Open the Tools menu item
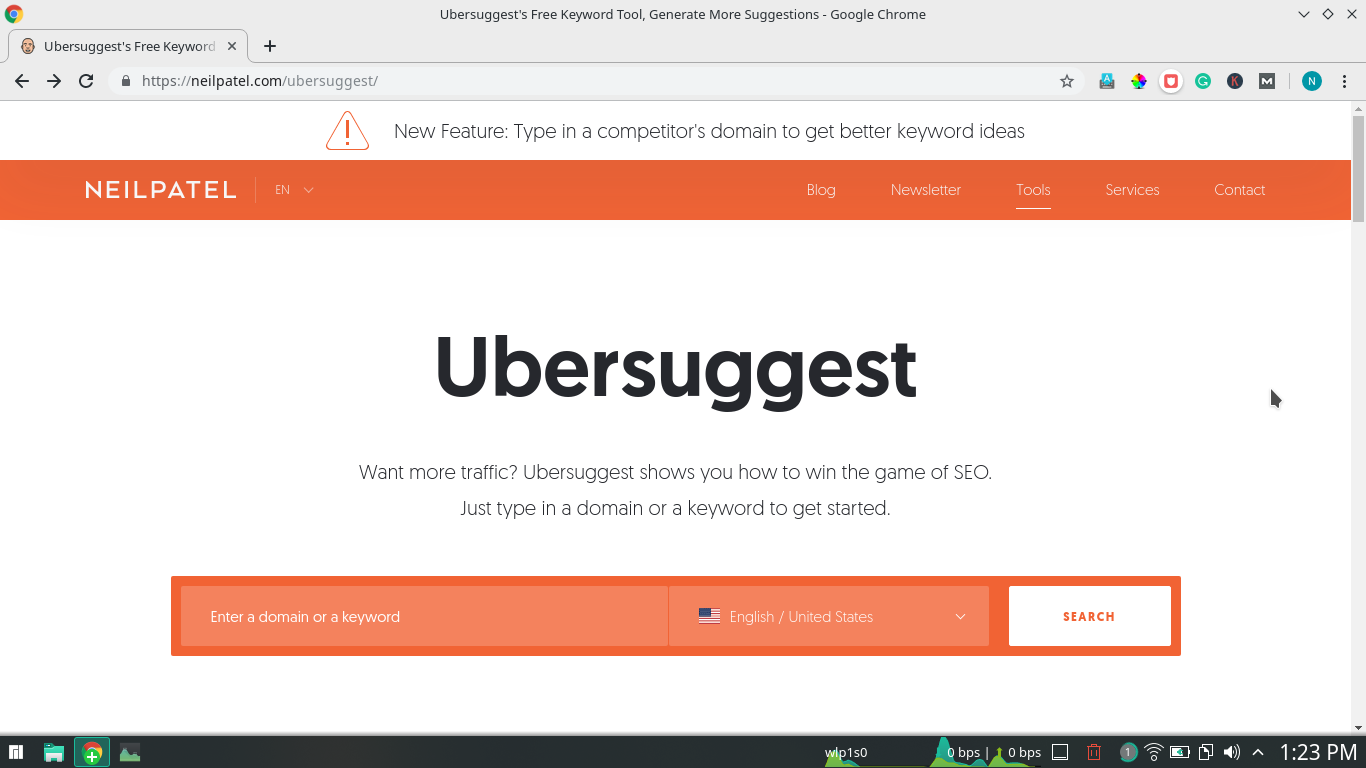The width and height of the screenshot is (1366, 768). click(1033, 190)
